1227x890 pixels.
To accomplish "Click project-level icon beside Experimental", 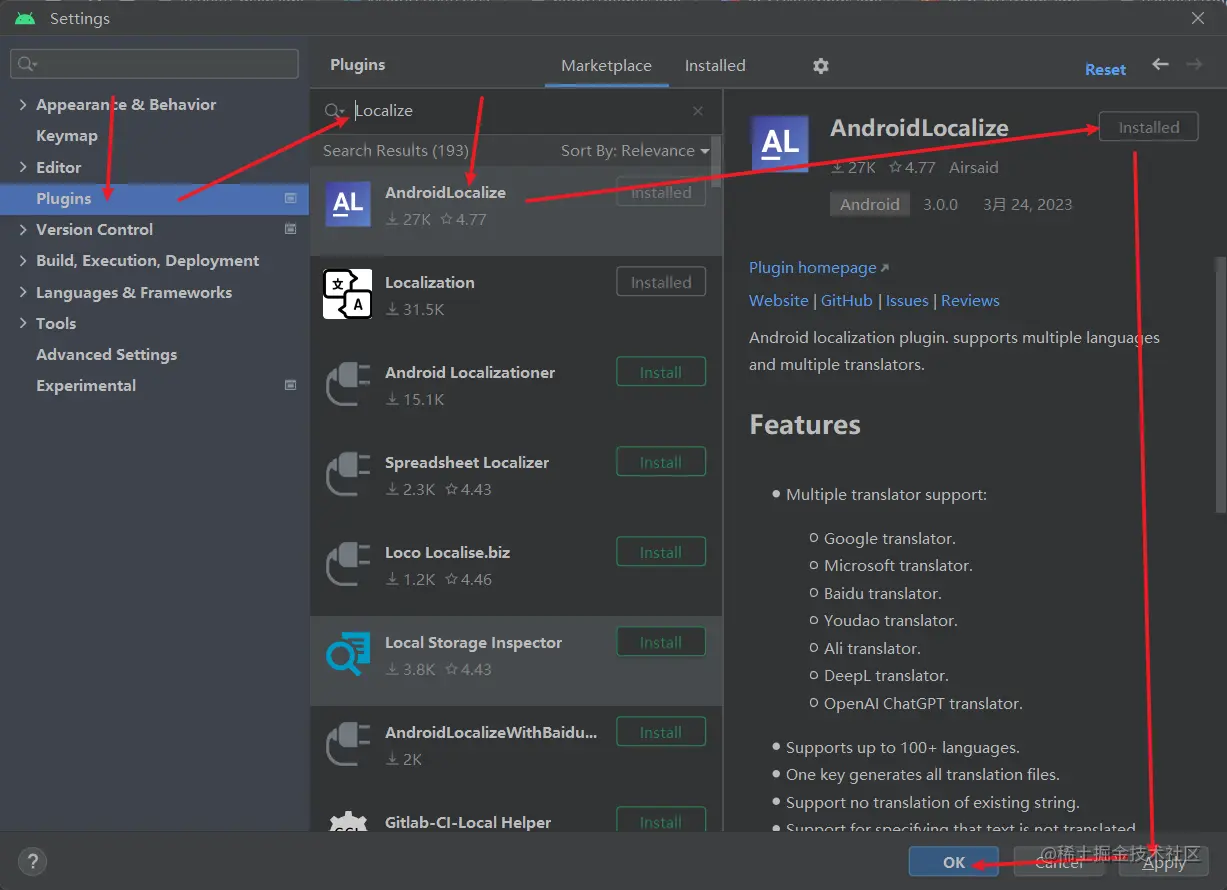I will 290,385.
